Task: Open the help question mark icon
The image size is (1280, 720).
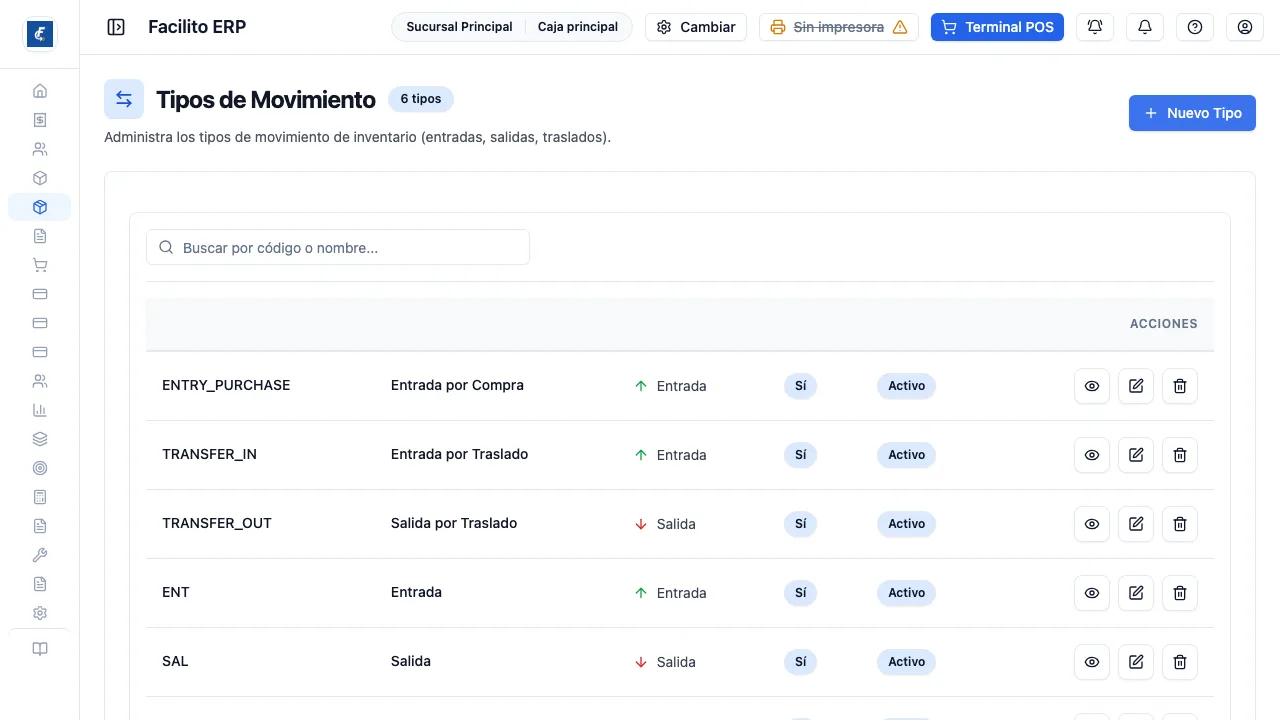Action: pyautogui.click(x=1195, y=27)
